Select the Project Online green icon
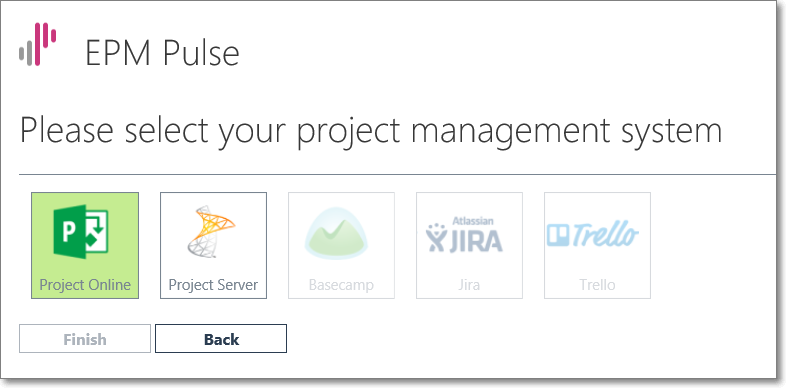This screenshot has height=388, width=786. coord(81,231)
